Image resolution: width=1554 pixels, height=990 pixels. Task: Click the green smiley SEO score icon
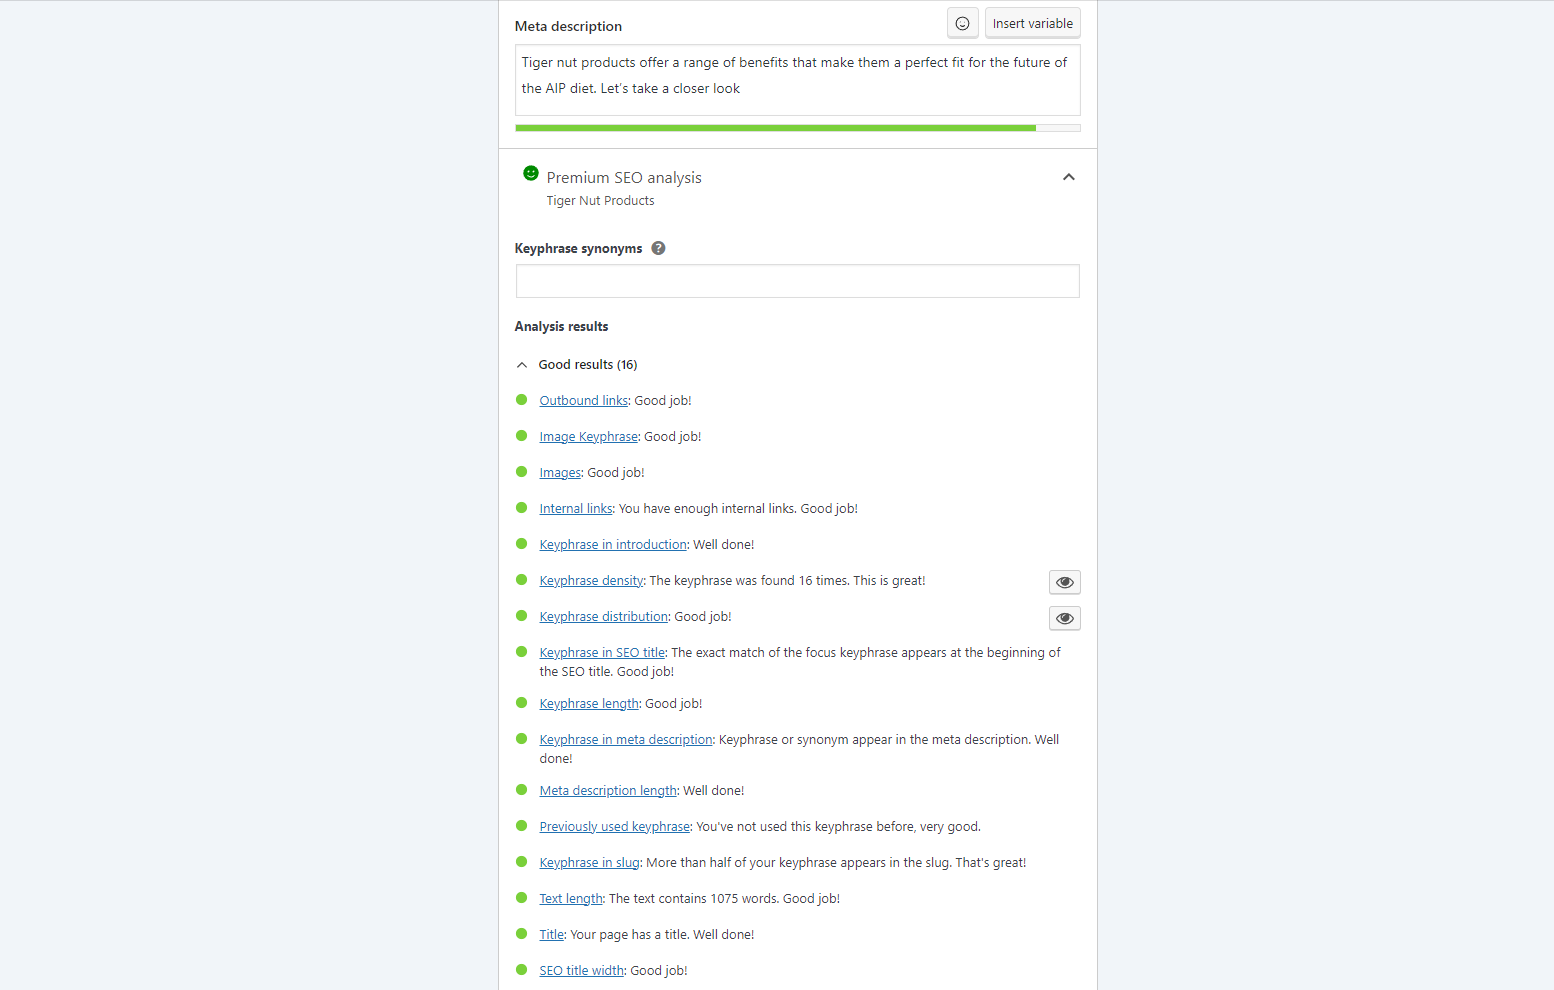[x=531, y=173]
